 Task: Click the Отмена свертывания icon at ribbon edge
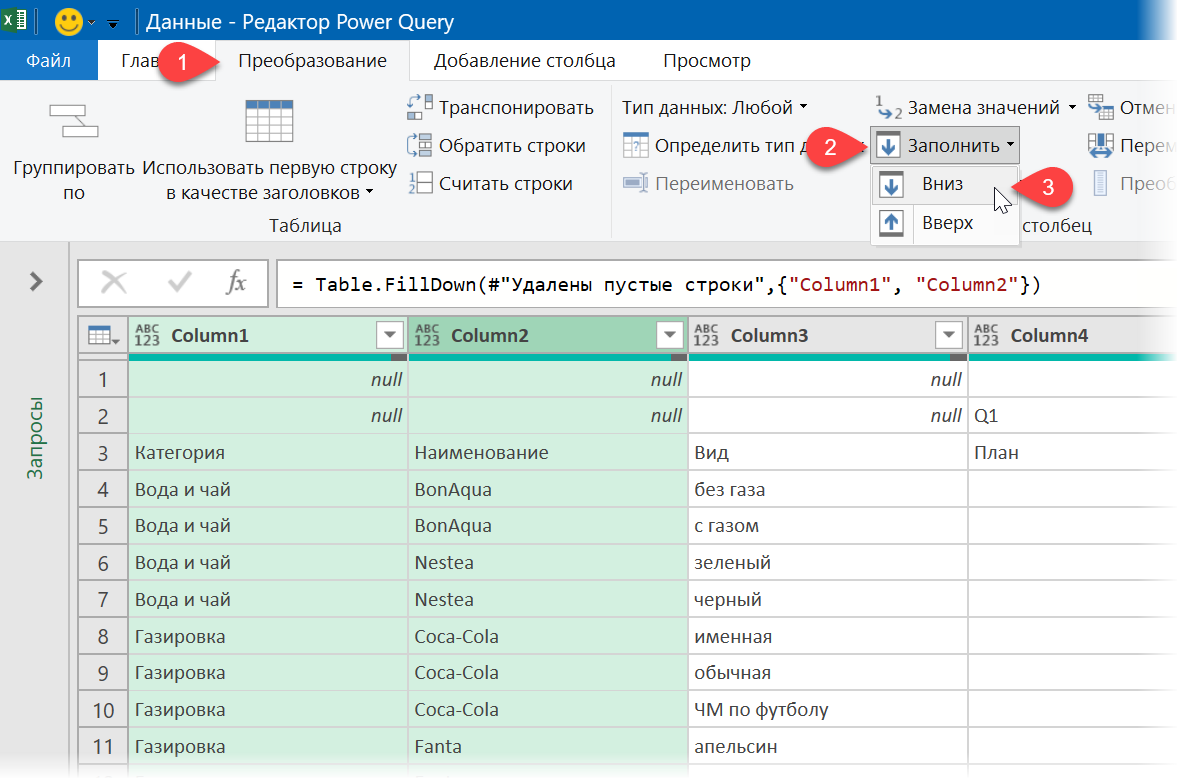[1101, 107]
